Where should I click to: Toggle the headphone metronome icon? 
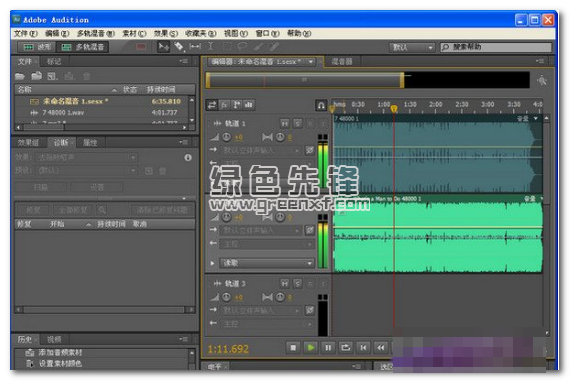(x=321, y=105)
